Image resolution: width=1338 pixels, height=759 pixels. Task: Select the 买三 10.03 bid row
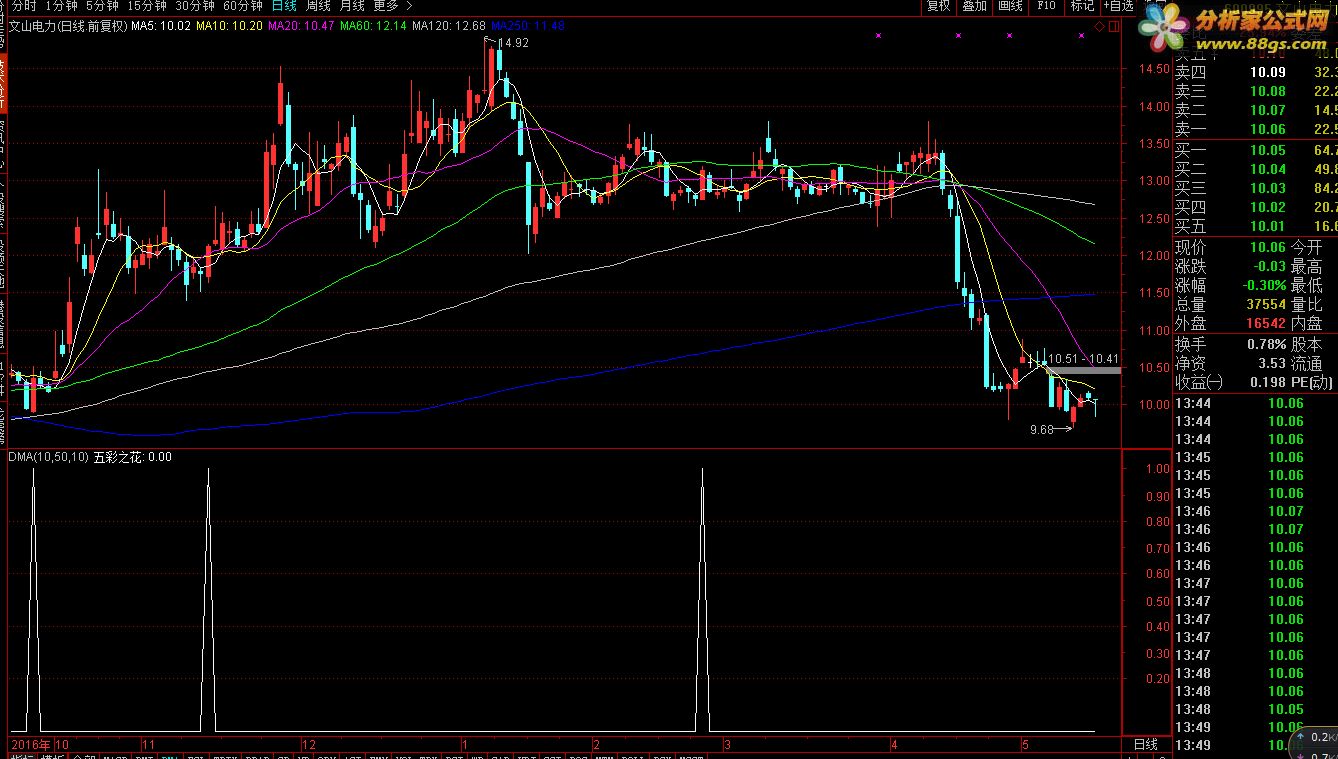coord(1255,188)
